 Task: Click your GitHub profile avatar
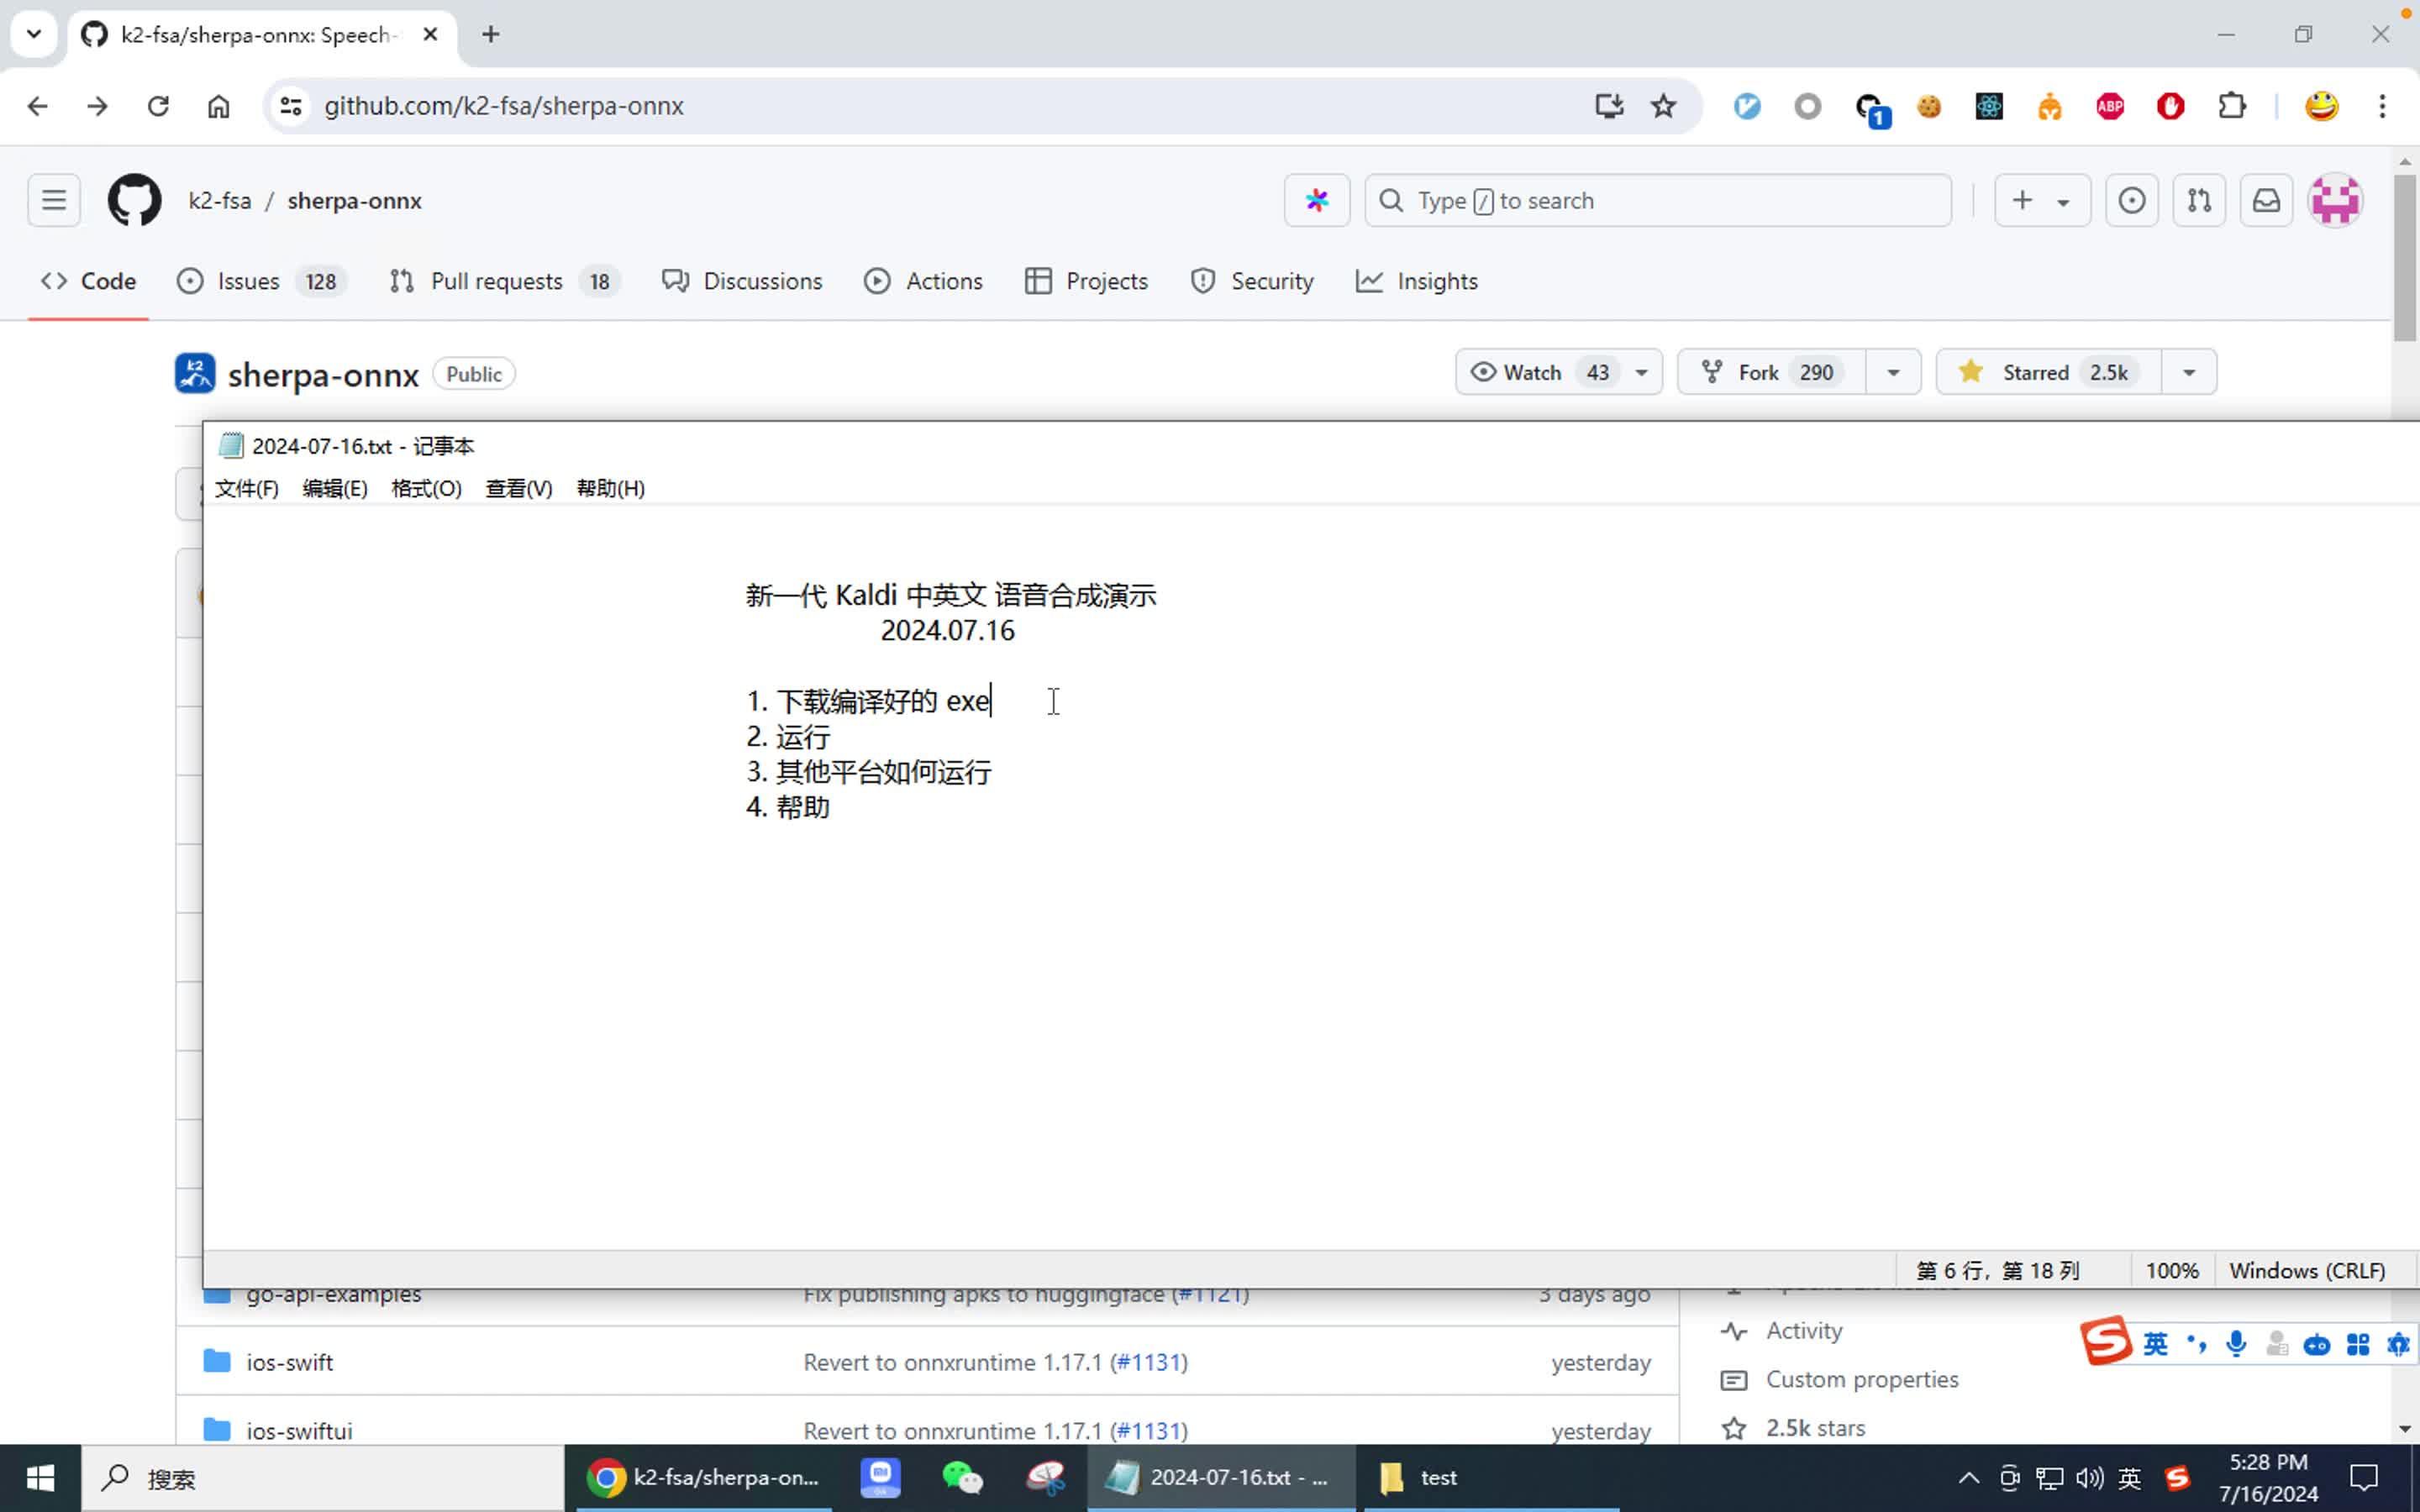coord(2336,199)
